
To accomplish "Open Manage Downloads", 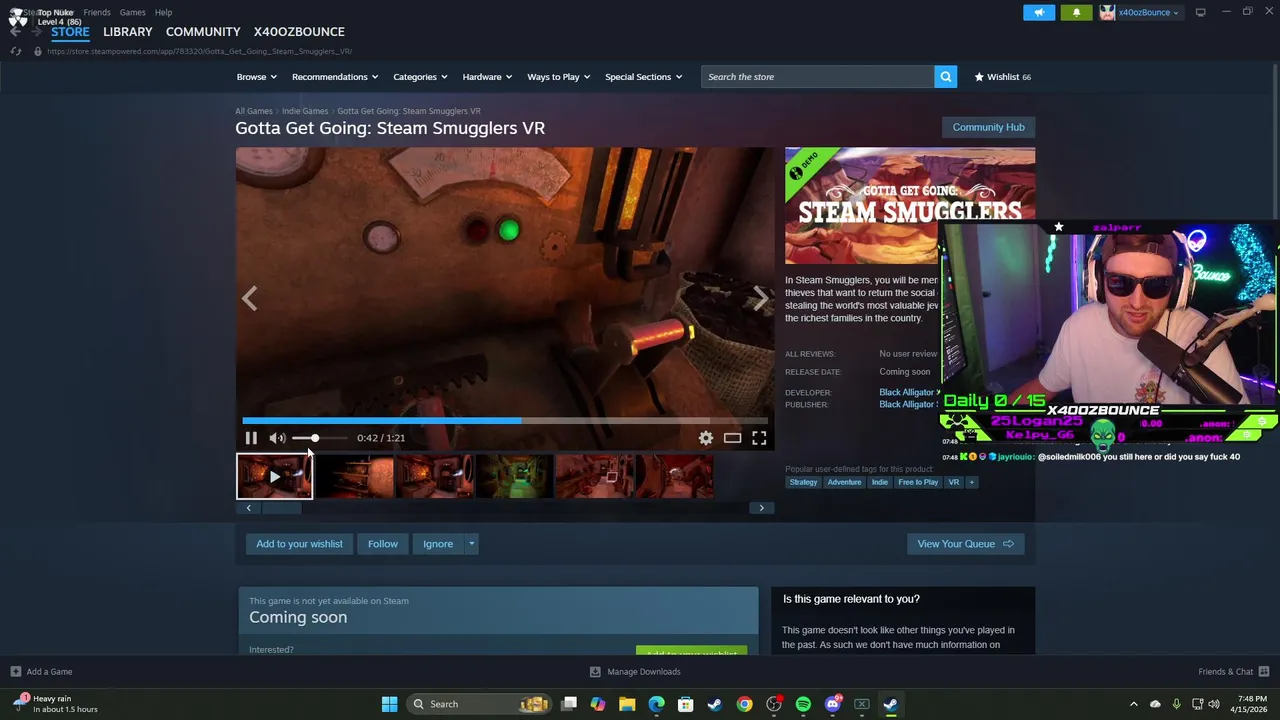I will pos(635,671).
